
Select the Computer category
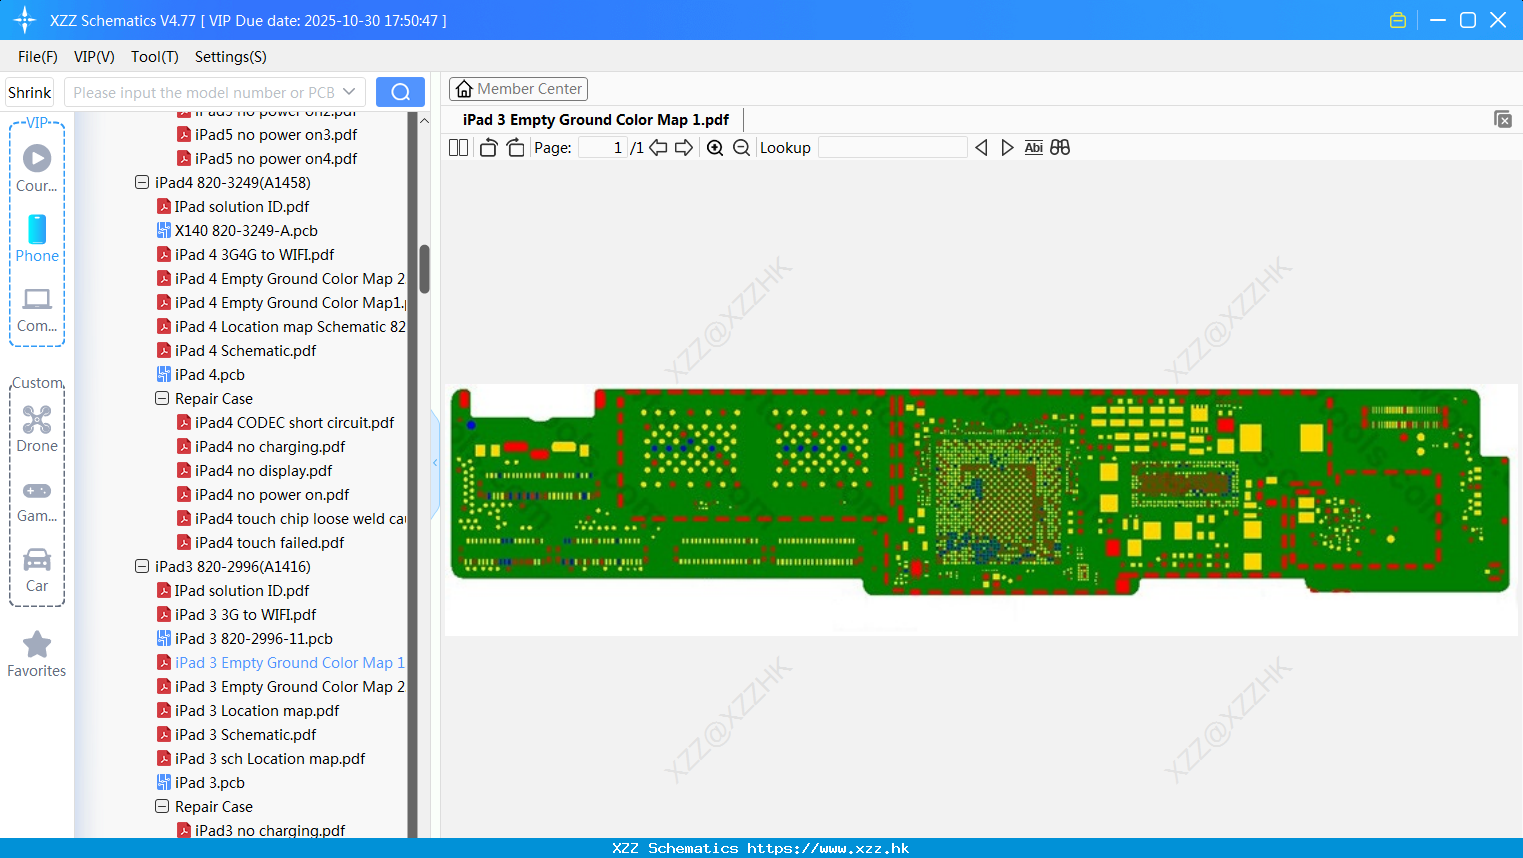pyautogui.click(x=37, y=309)
